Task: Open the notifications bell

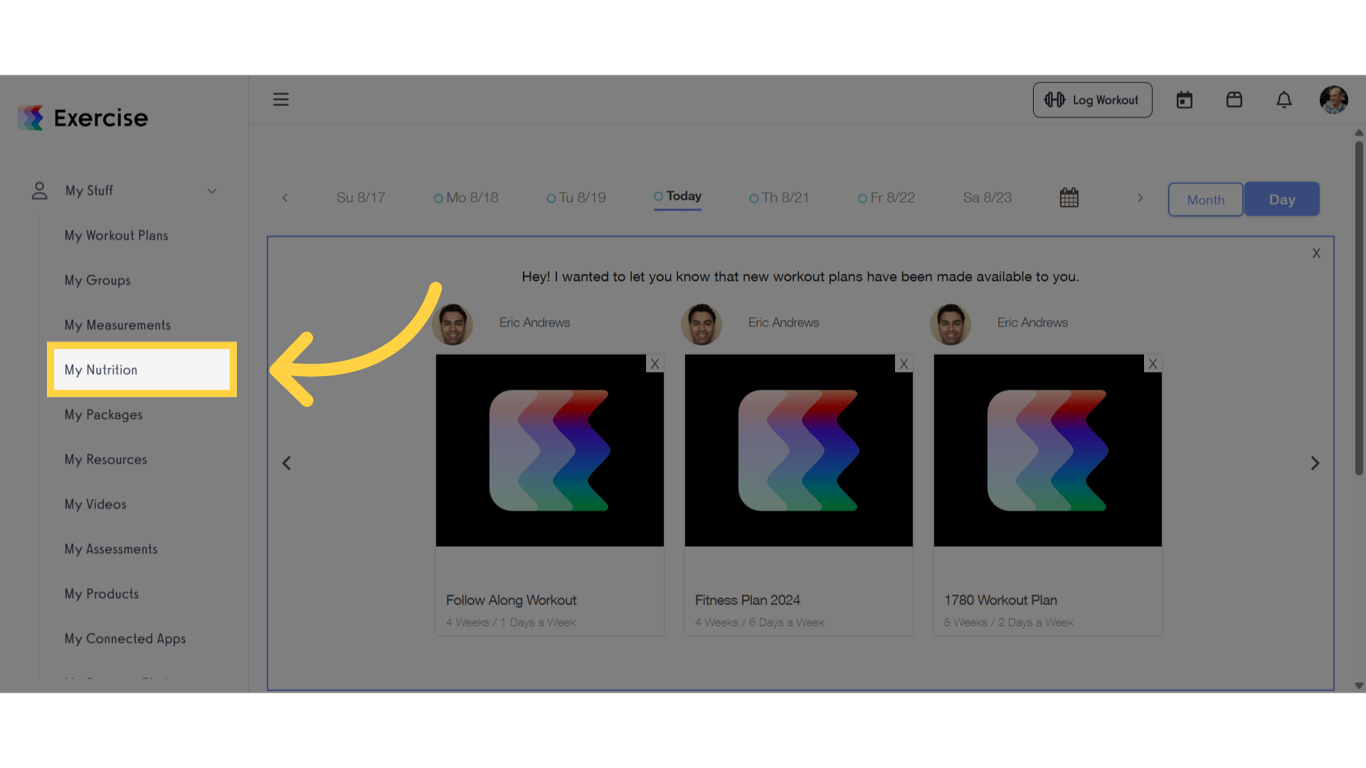Action: pos(1284,100)
